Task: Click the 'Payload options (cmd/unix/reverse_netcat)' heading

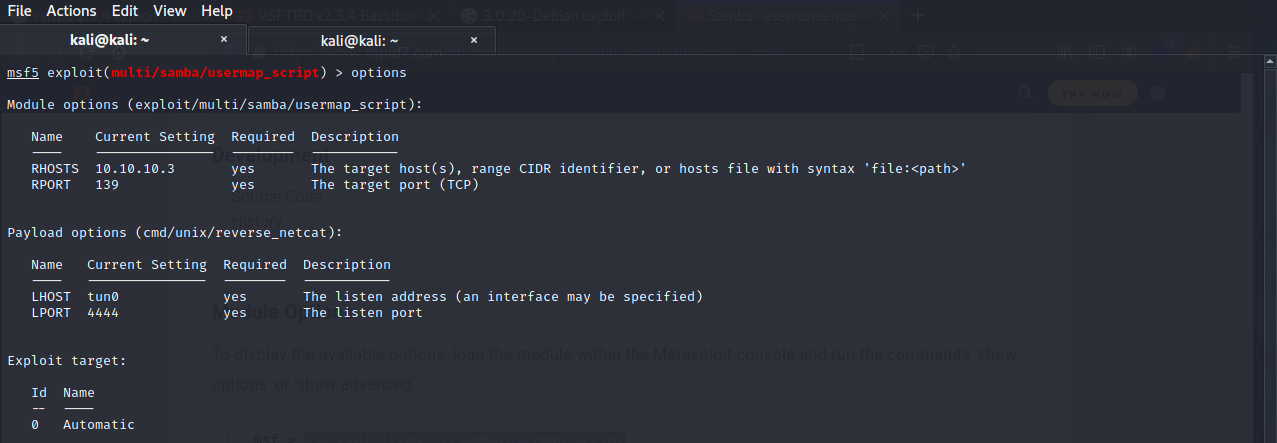Action: click(x=175, y=232)
